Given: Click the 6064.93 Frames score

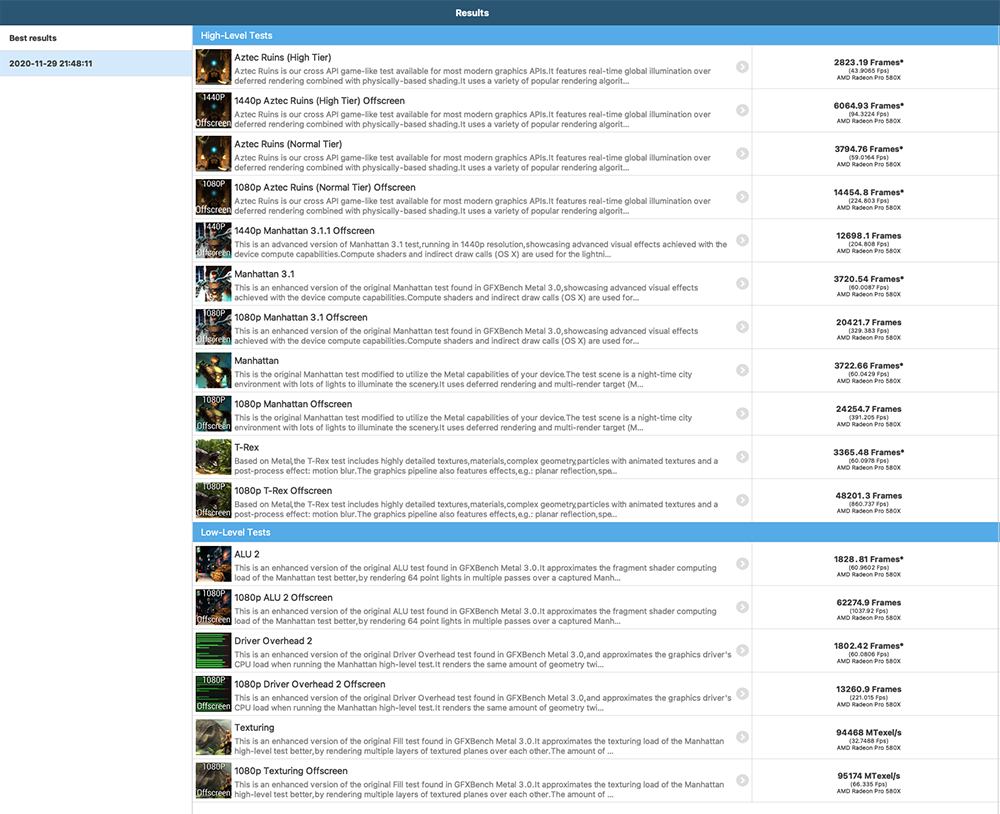Looking at the screenshot, I should pos(869,106).
